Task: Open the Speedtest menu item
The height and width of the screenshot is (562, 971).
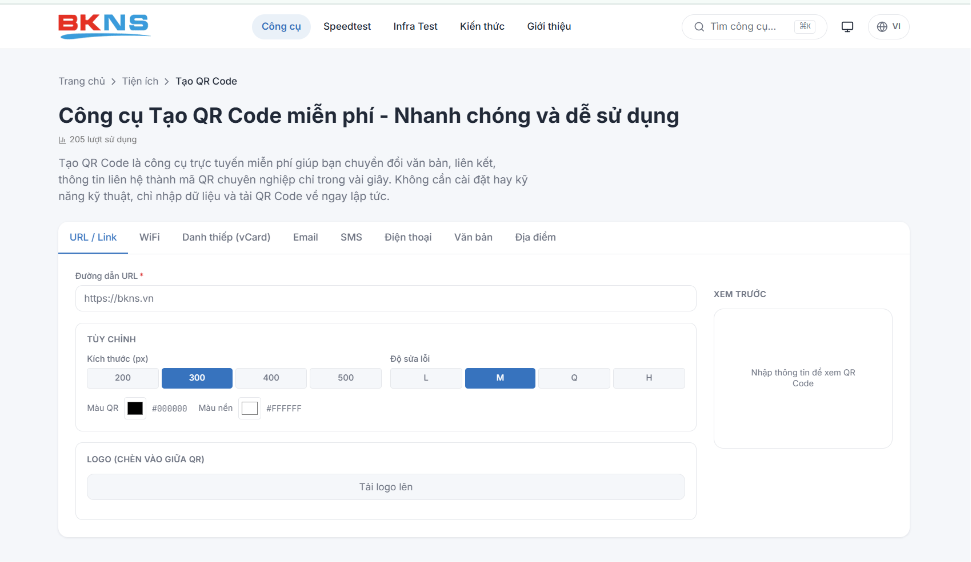Action: 347,27
